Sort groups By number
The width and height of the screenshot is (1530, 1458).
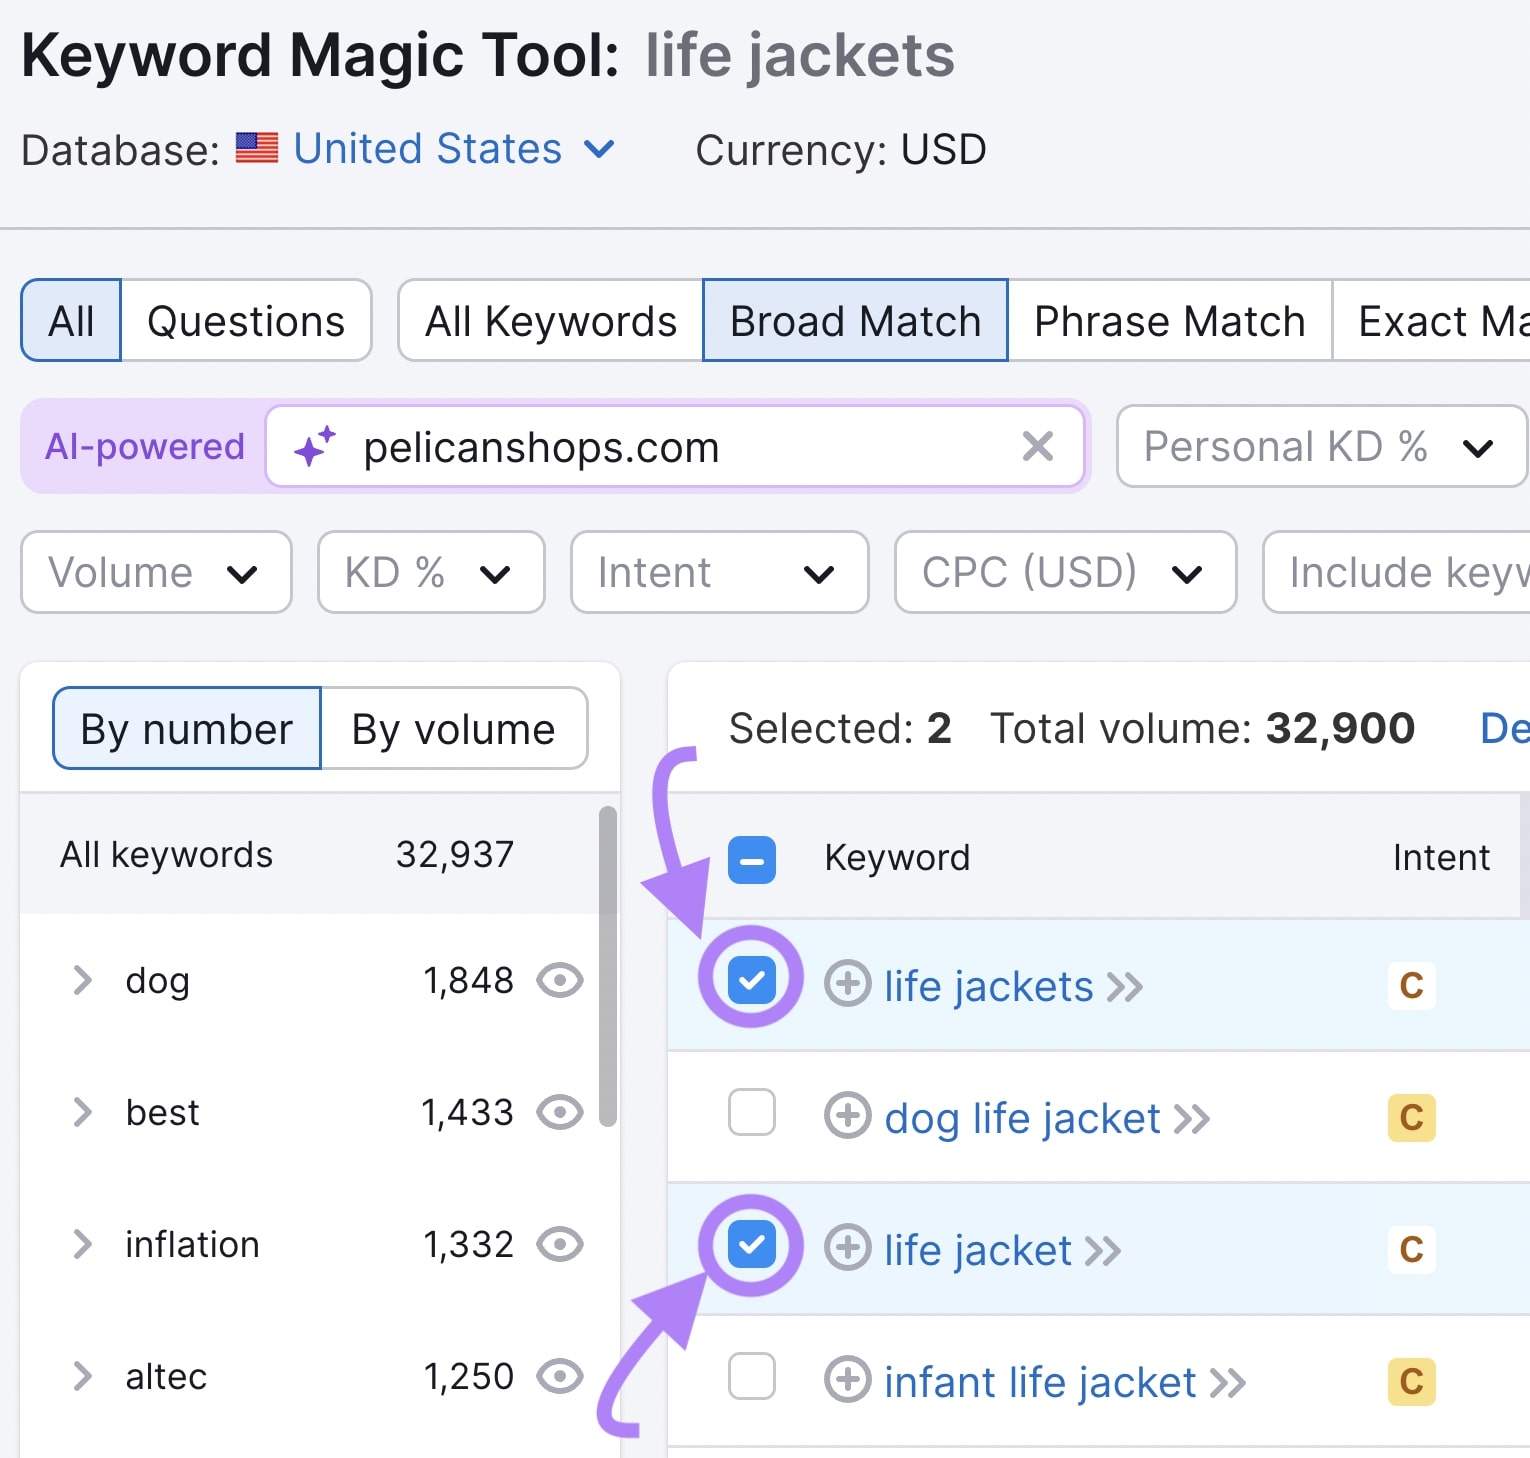(186, 728)
